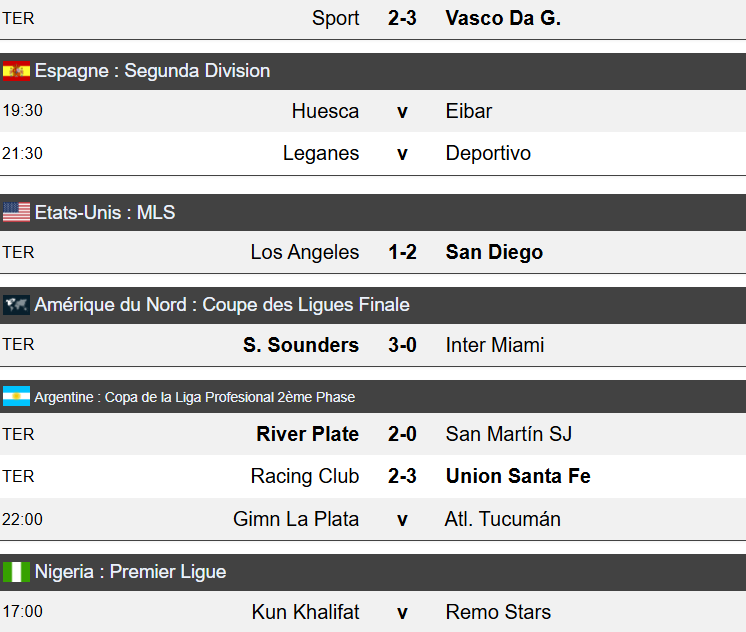Open S. Sounders 3-0 Inter Miami score
The image size is (746, 632).
(x=402, y=345)
